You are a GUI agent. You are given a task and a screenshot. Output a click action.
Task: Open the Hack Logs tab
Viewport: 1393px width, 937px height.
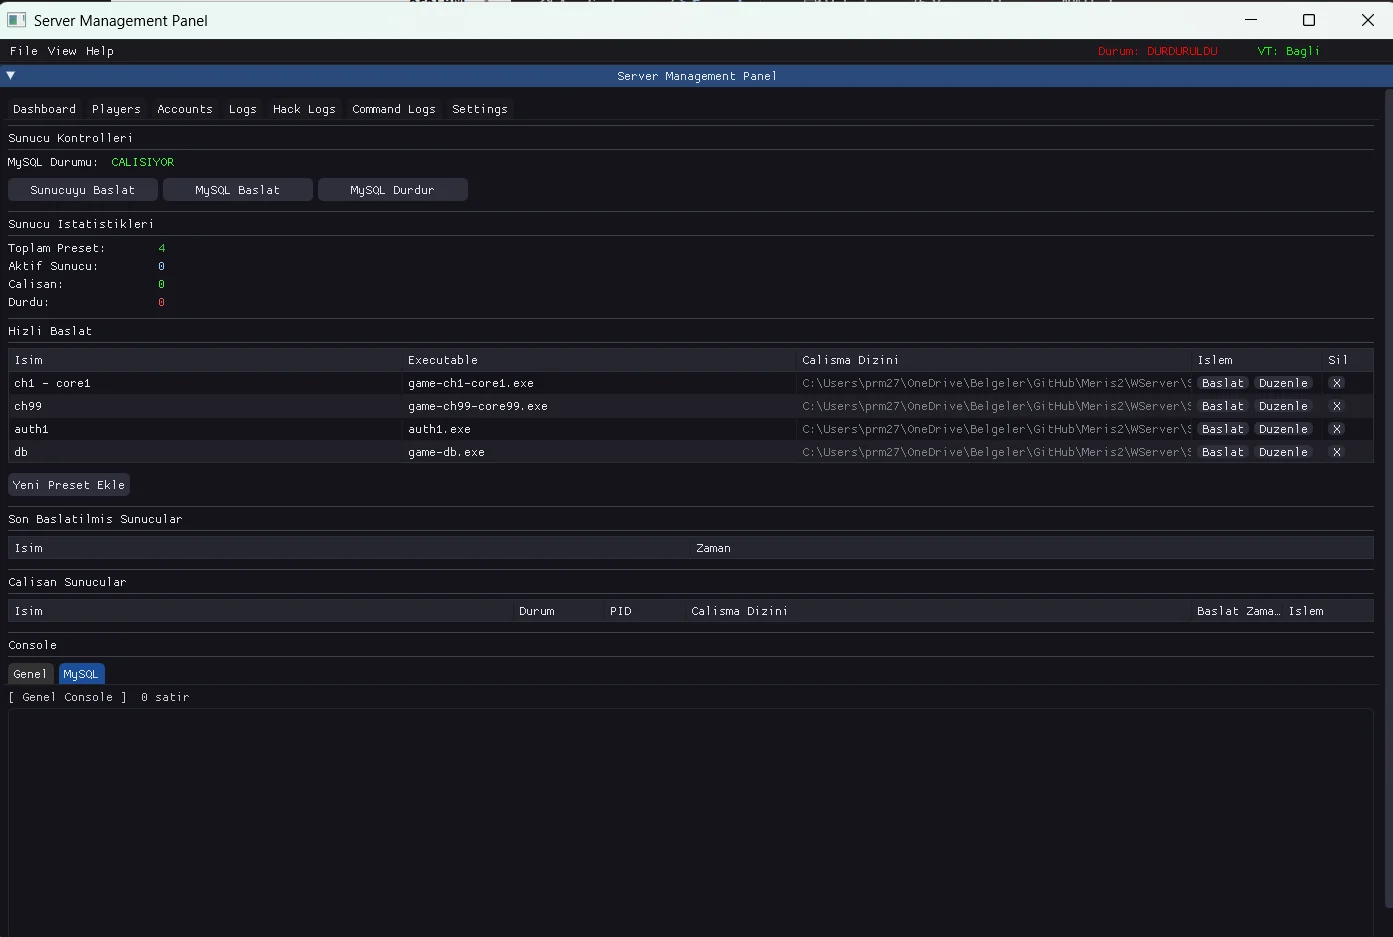click(x=304, y=109)
